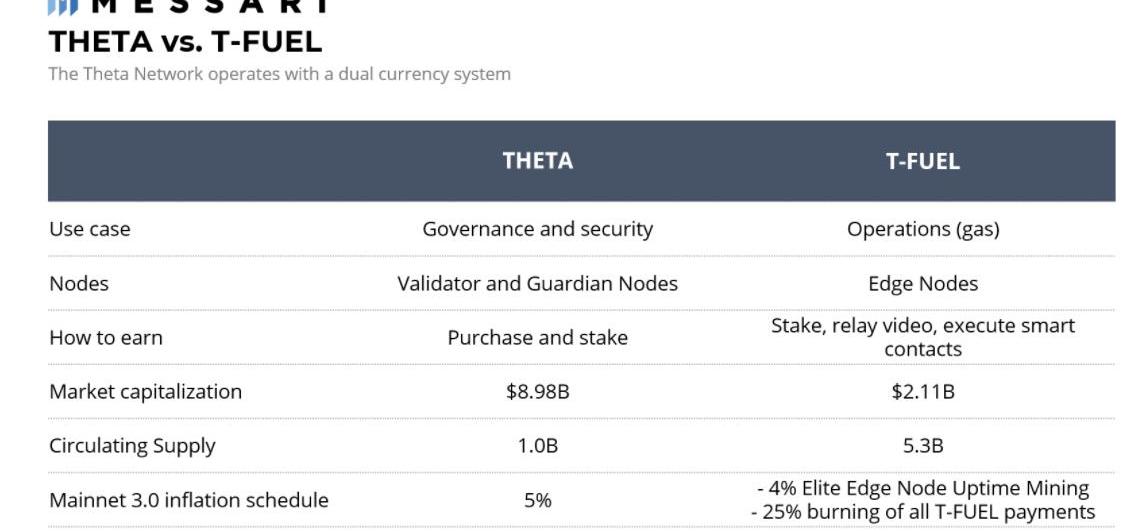Click the Nodes row label

[x=79, y=283]
